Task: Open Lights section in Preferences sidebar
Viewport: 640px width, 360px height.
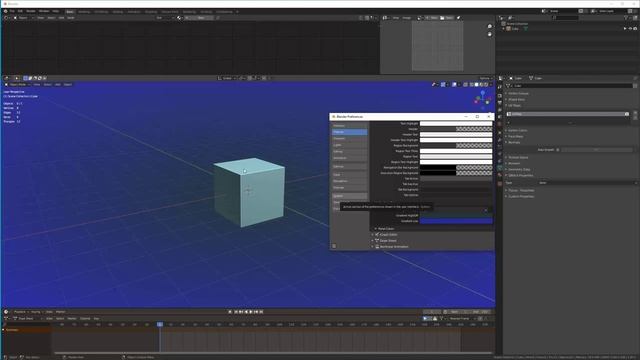Action: [349, 145]
